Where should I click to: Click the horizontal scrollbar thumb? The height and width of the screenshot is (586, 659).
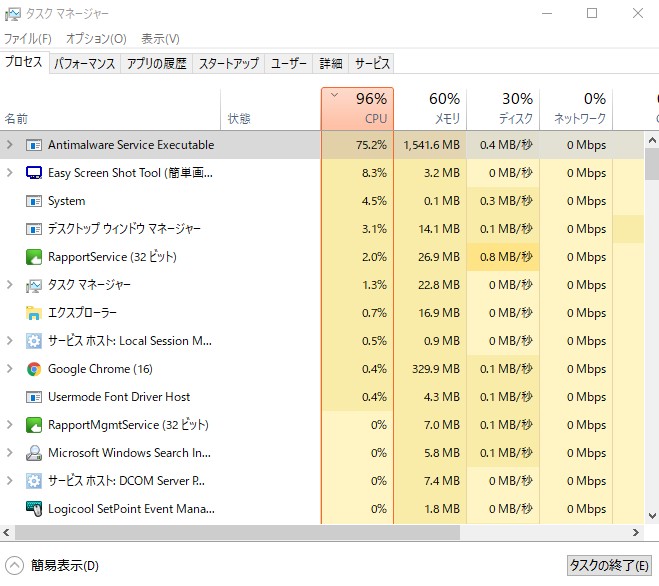[237, 533]
